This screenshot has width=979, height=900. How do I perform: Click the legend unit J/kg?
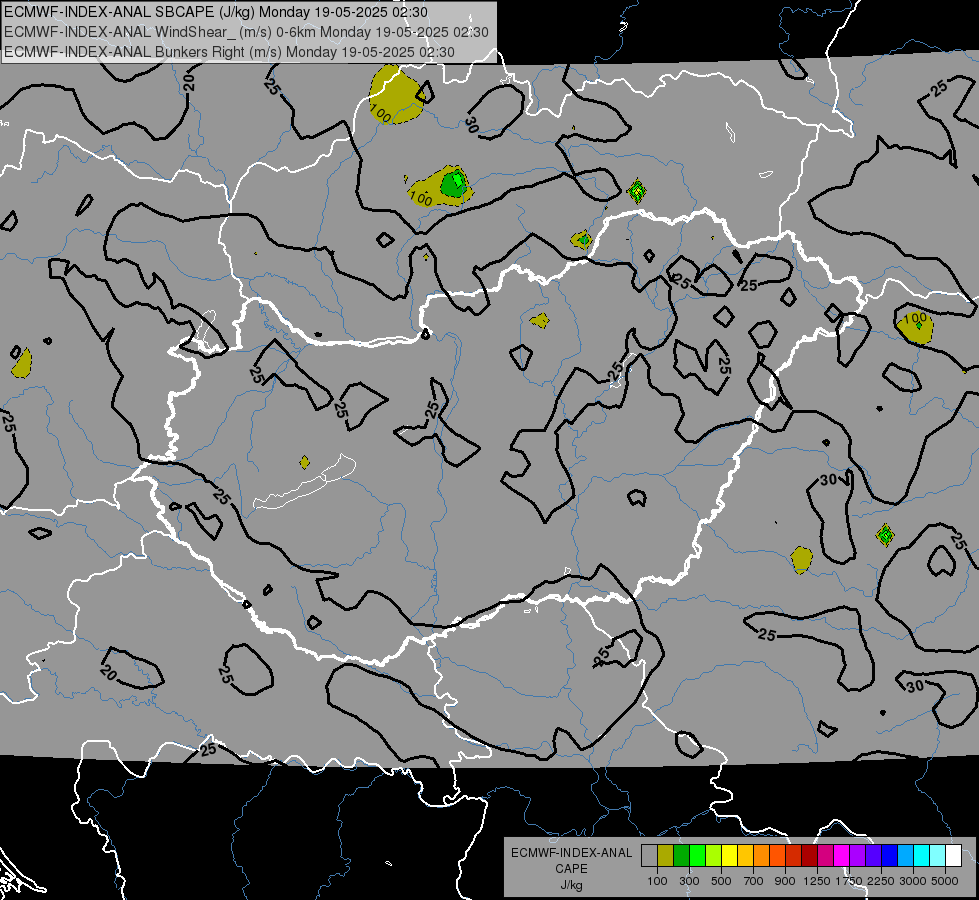pyautogui.click(x=571, y=885)
